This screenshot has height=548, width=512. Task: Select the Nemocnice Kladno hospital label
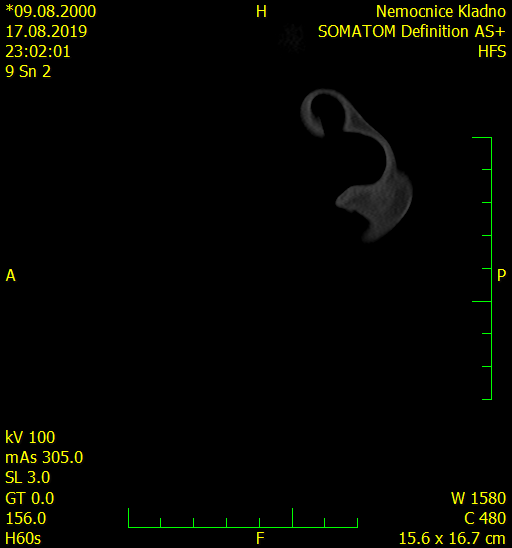coord(441,12)
